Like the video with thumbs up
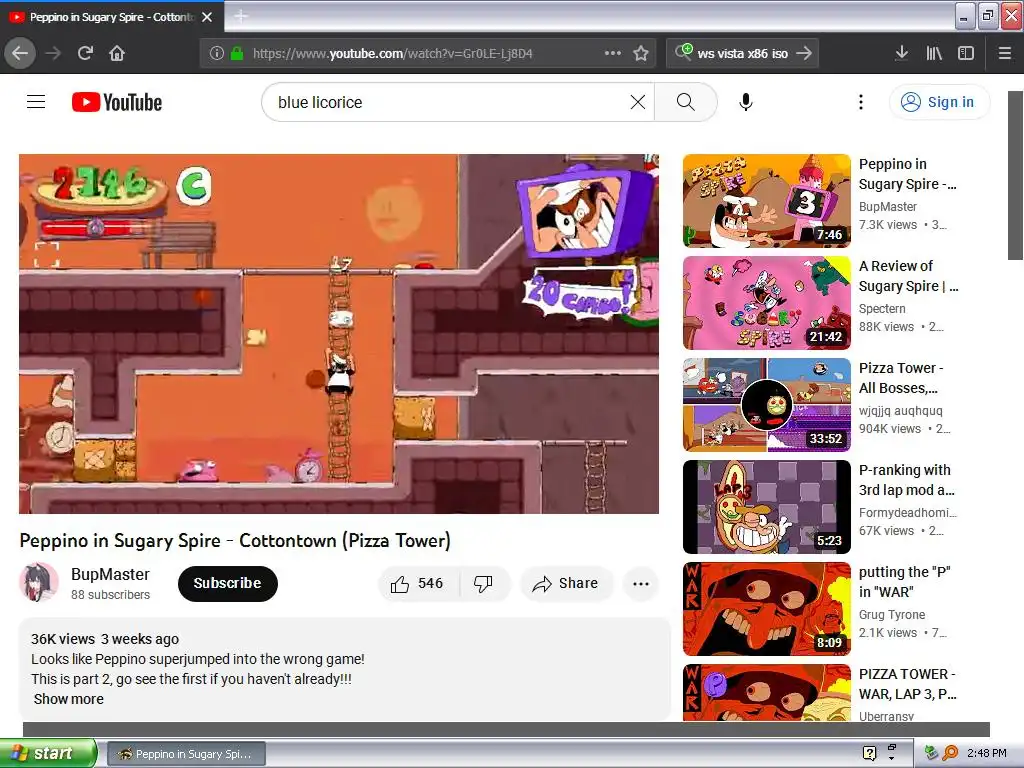Image resolution: width=1024 pixels, height=768 pixels. point(418,584)
